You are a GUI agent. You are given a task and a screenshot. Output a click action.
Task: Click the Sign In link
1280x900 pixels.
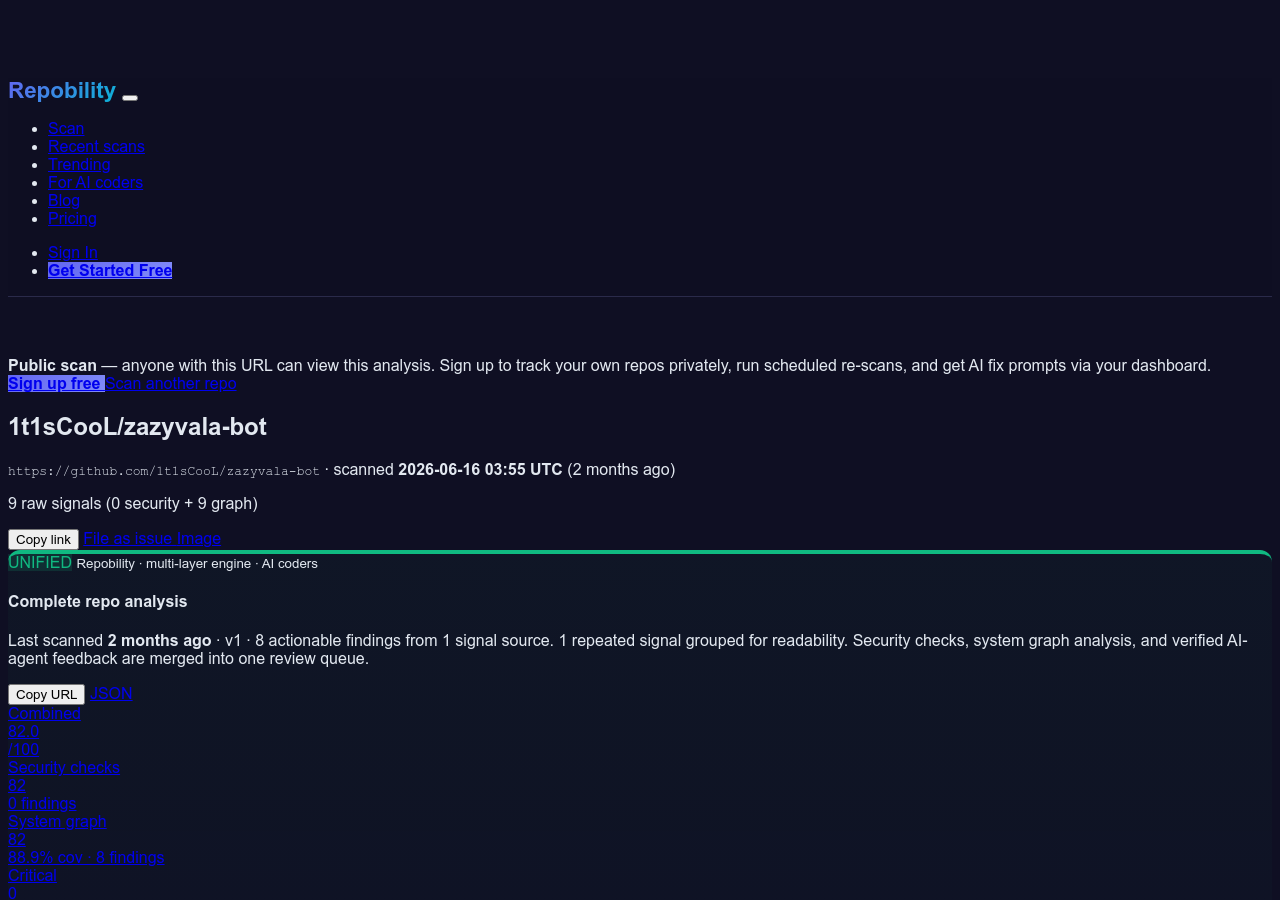tap(73, 252)
